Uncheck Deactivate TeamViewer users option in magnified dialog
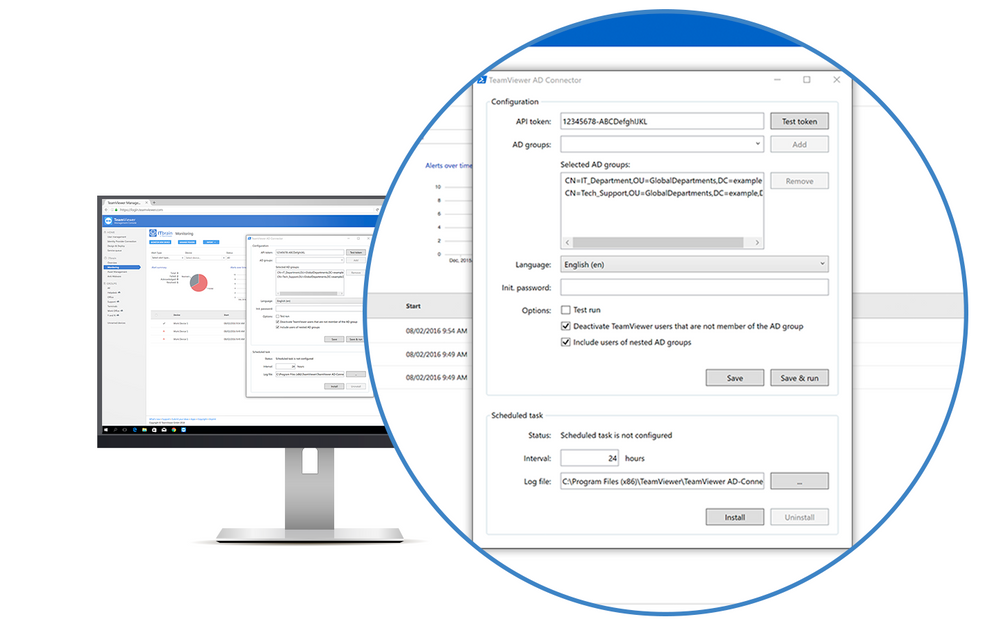This screenshot has height=624, width=998. (x=565, y=326)
